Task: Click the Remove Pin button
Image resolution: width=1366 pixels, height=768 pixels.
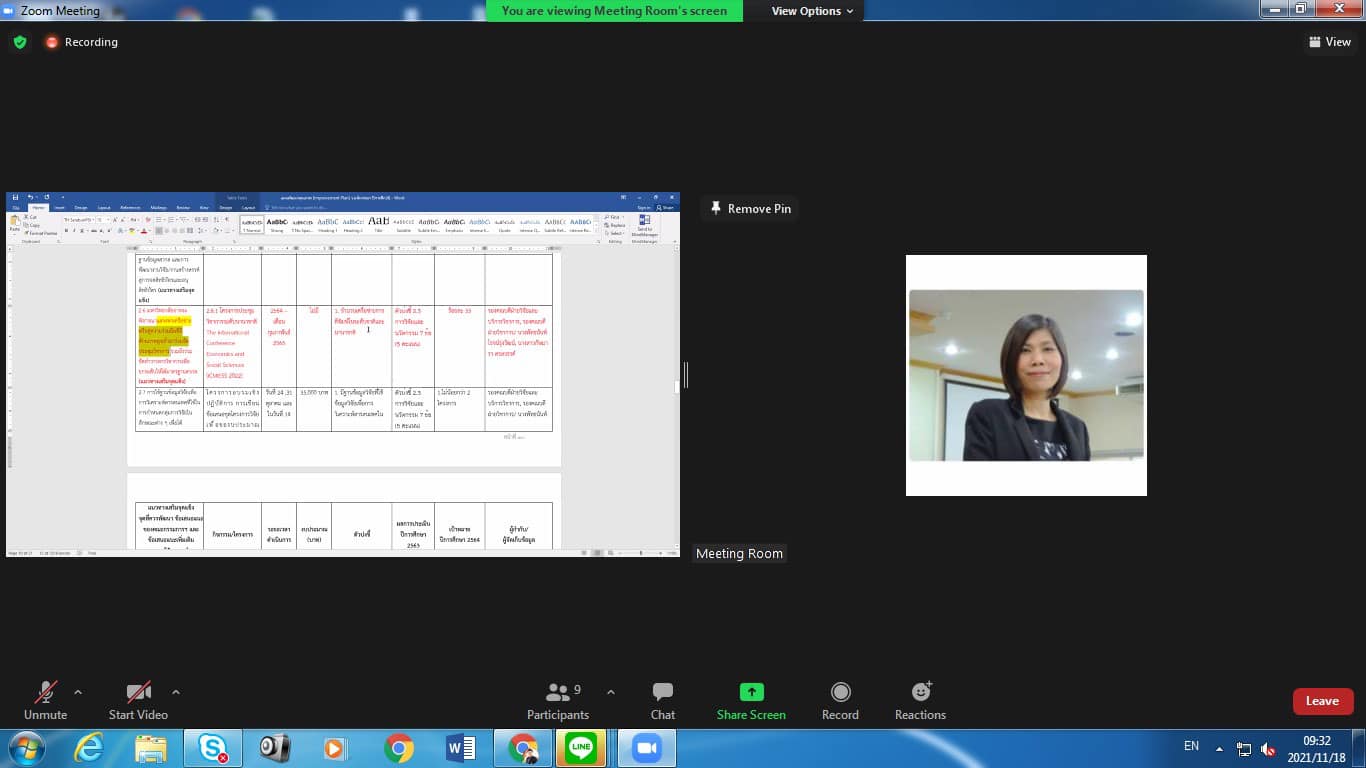Action: tap(751, 208)
